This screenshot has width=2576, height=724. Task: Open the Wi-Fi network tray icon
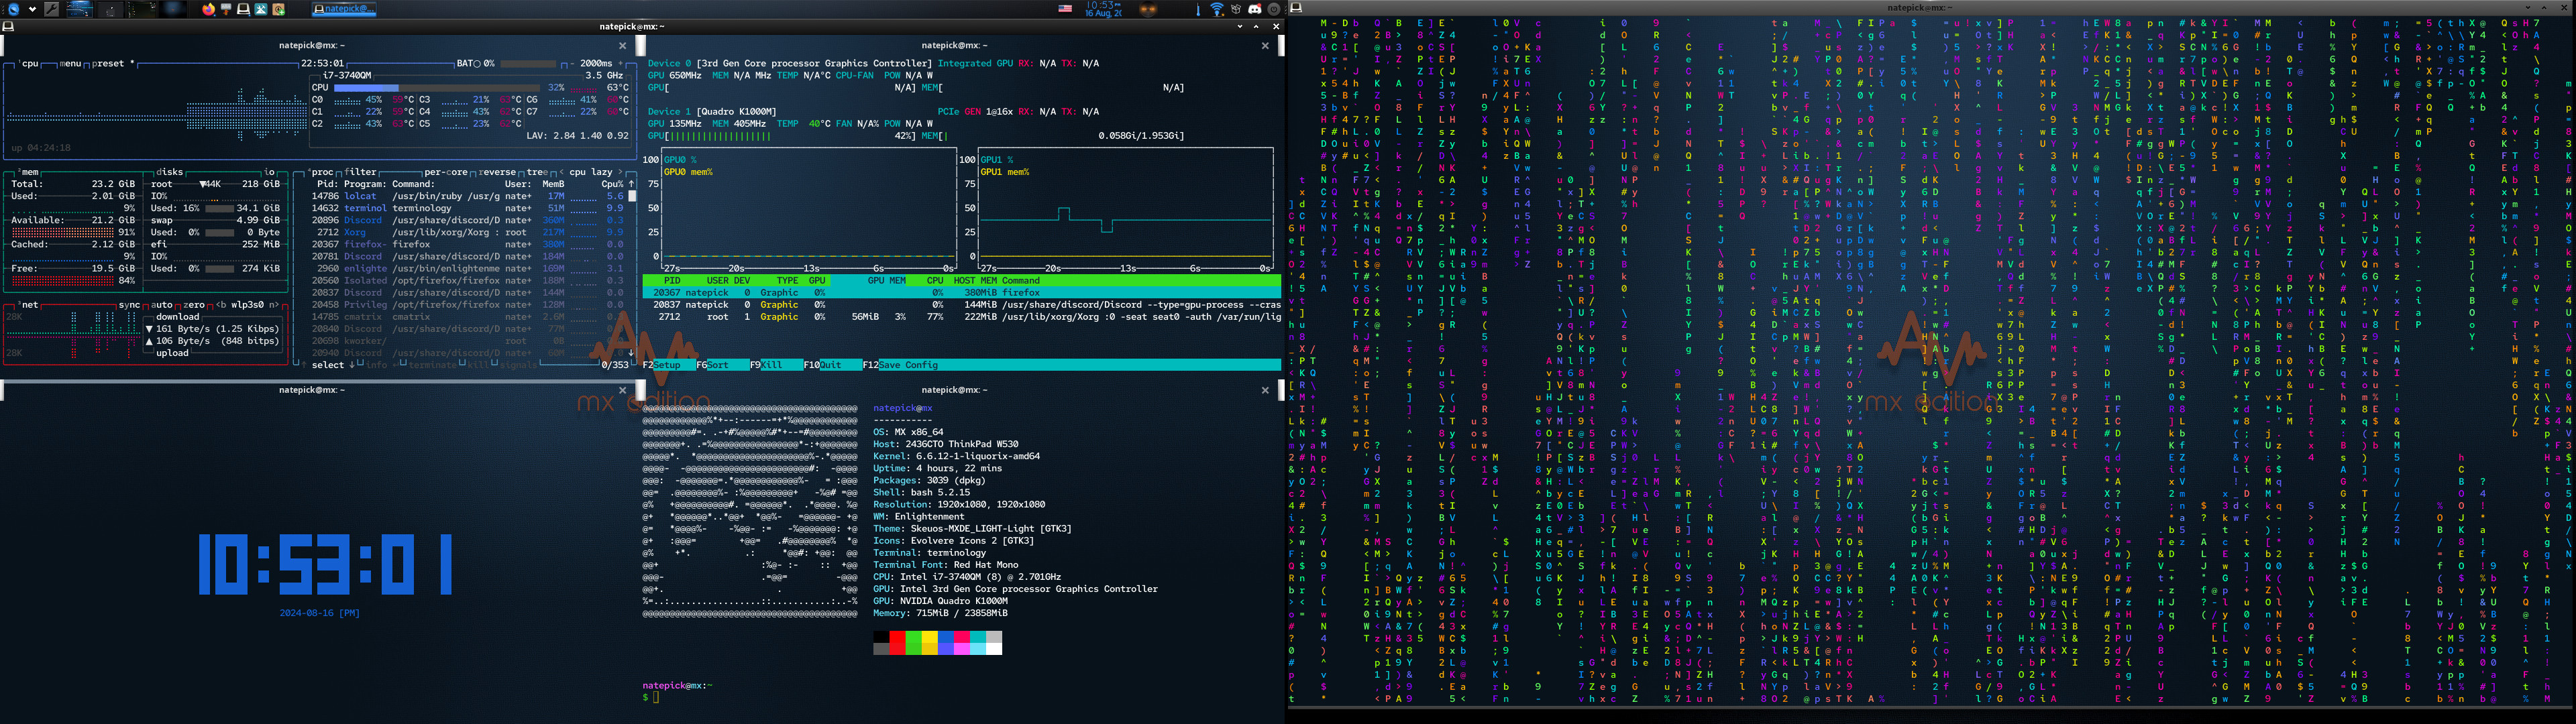(1217, 9)
